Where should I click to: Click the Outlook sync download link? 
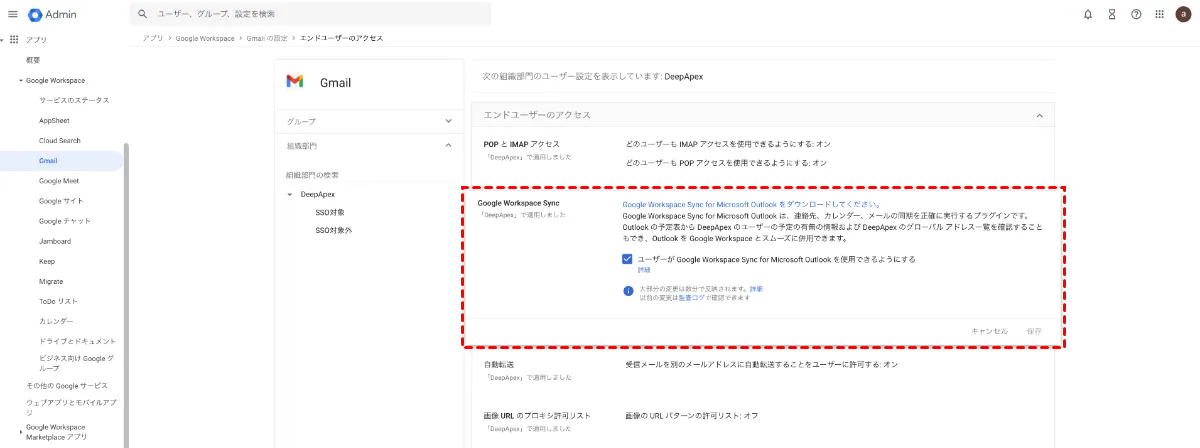click(750, 204)
